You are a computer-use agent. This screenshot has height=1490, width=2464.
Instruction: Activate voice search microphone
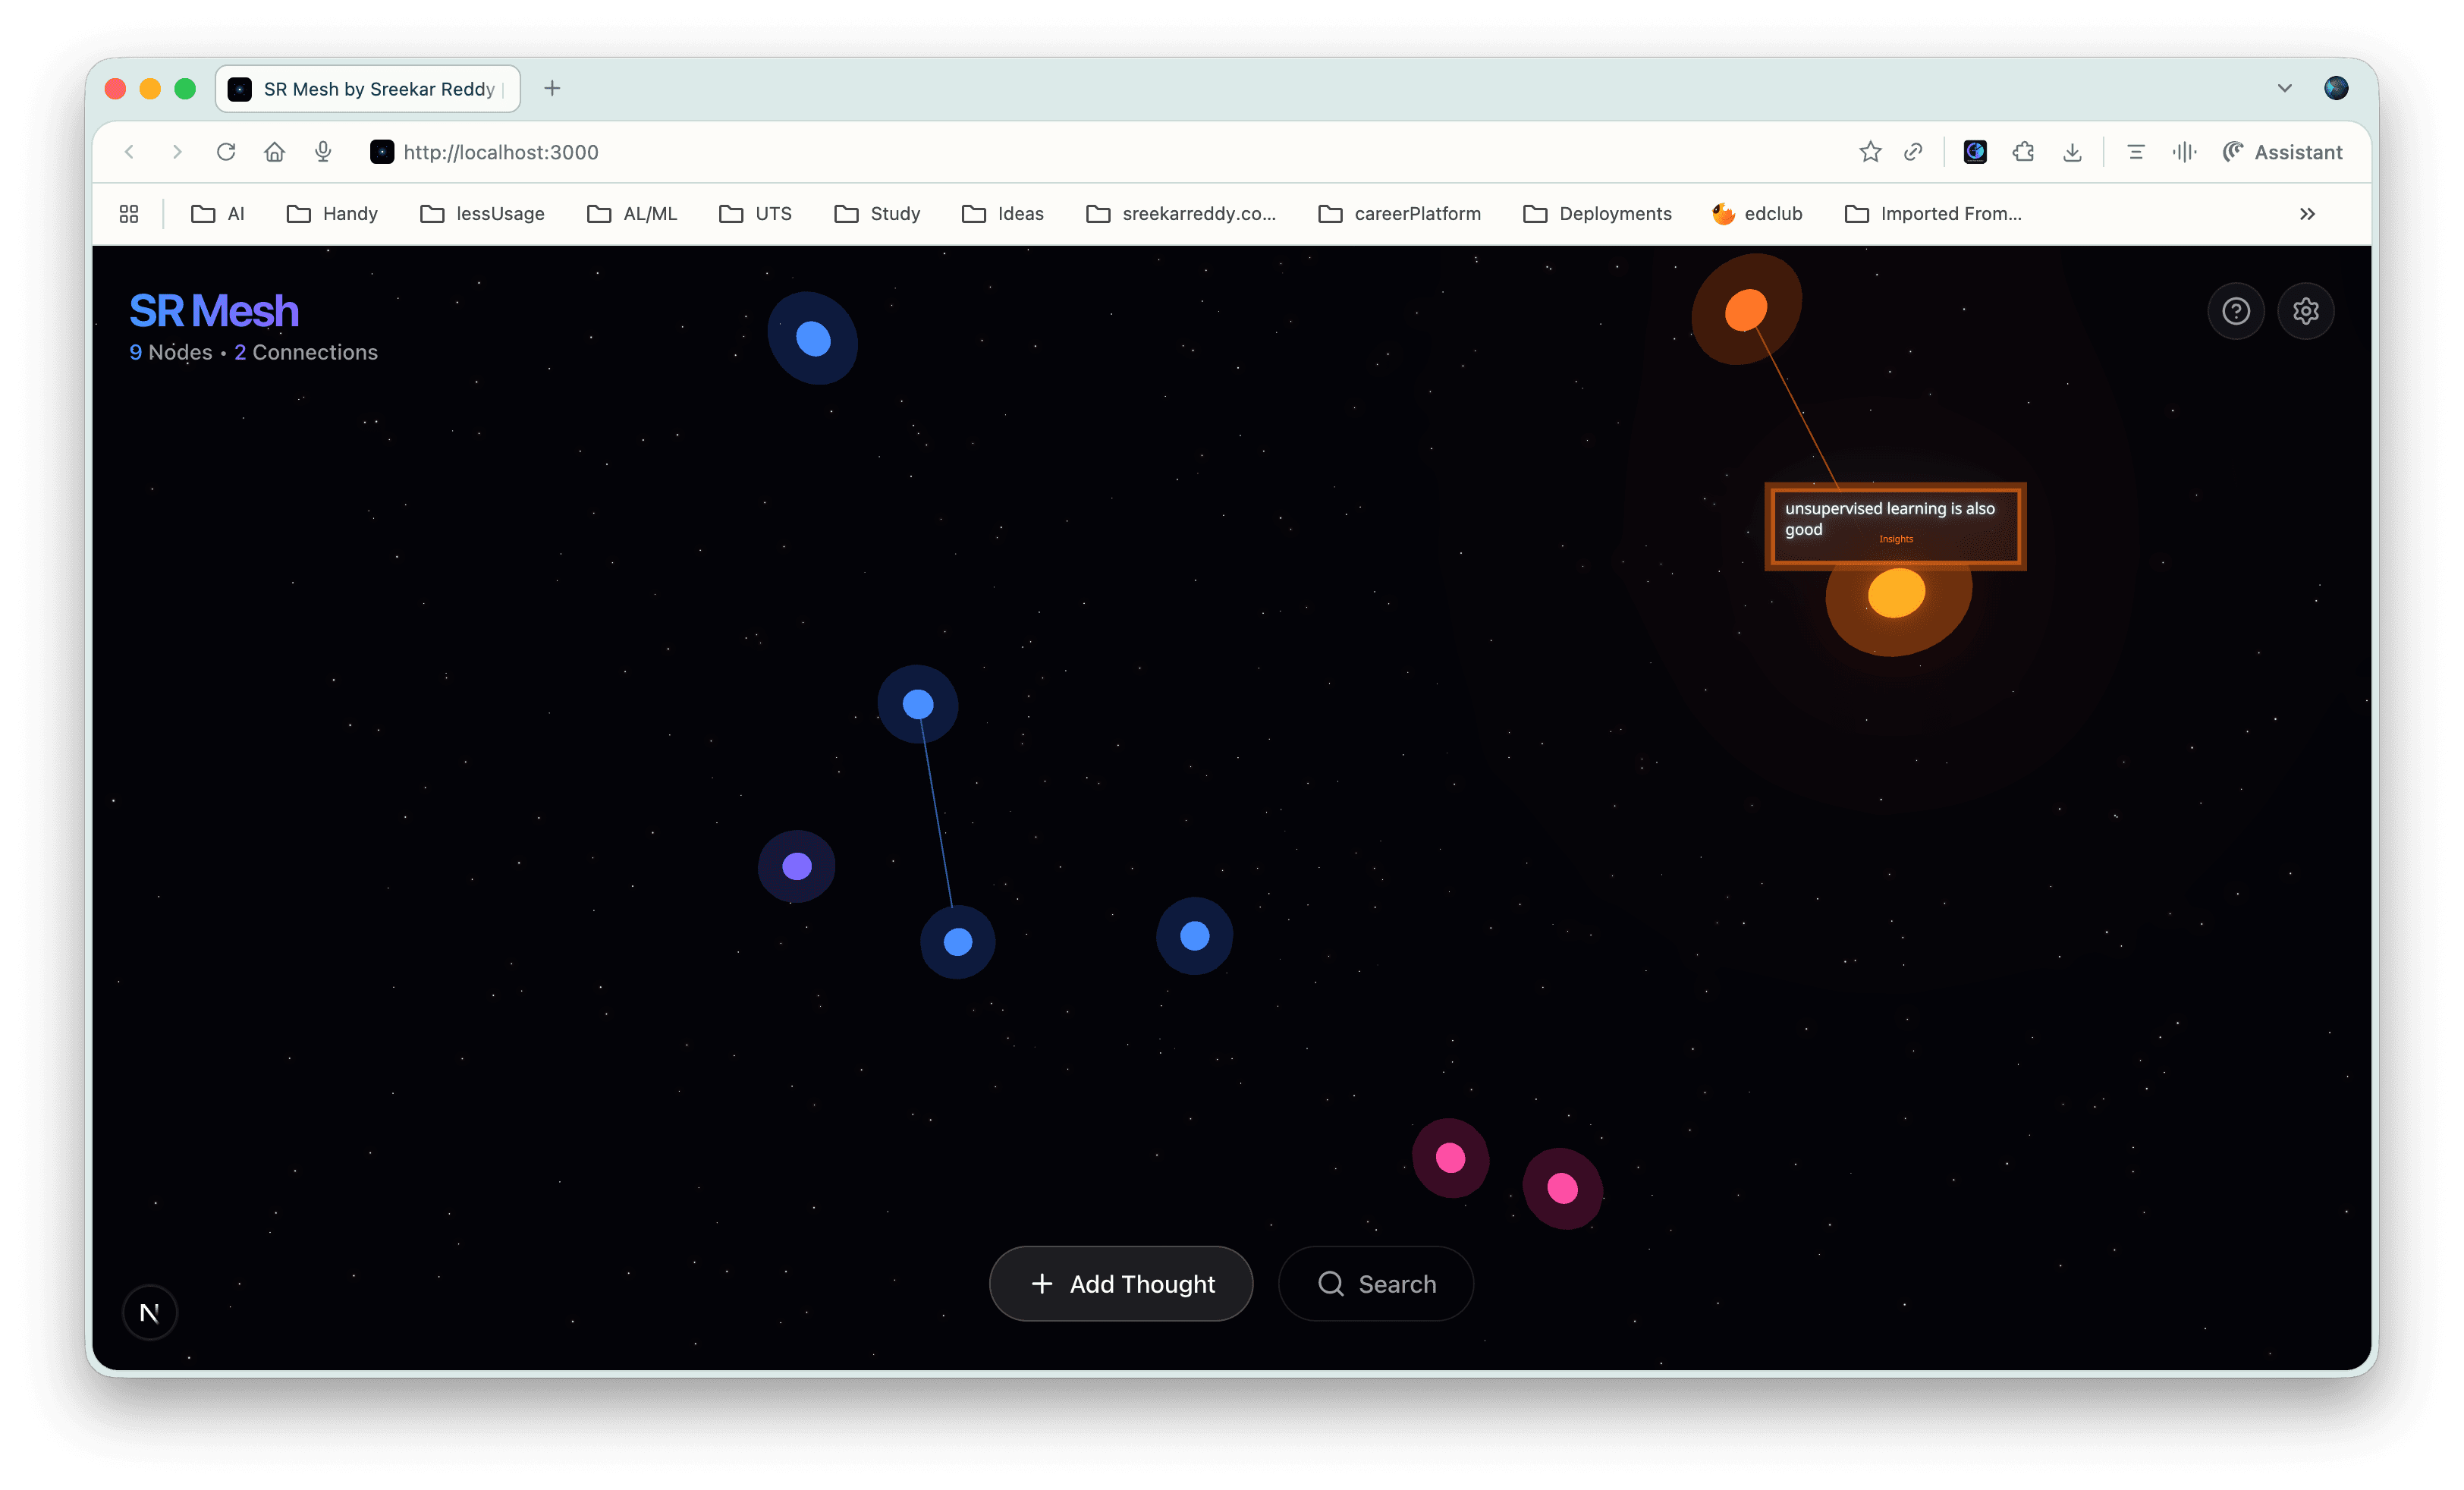click(323, 152)
